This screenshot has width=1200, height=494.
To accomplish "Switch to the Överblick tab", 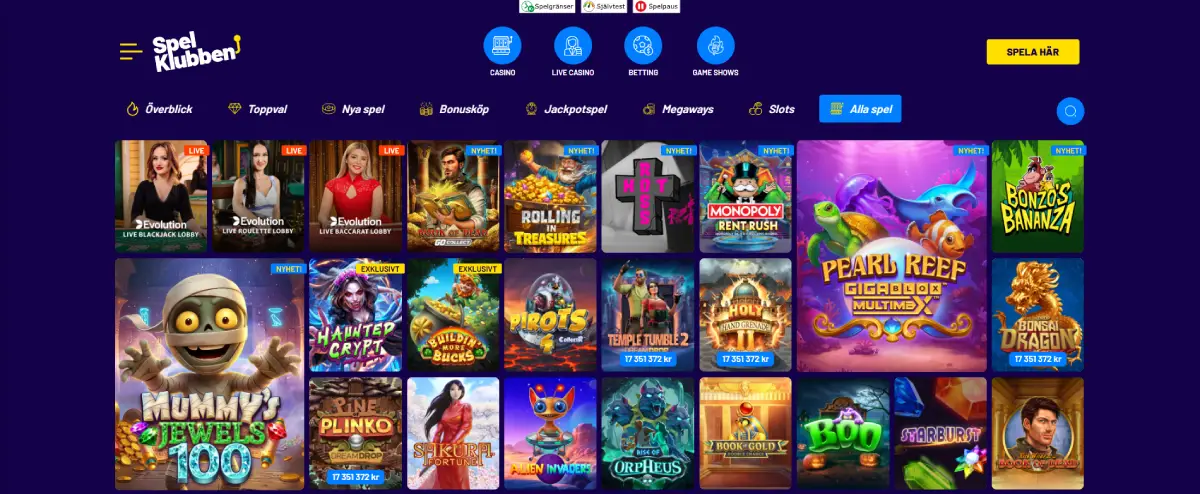I will click(x=160, y=109).
